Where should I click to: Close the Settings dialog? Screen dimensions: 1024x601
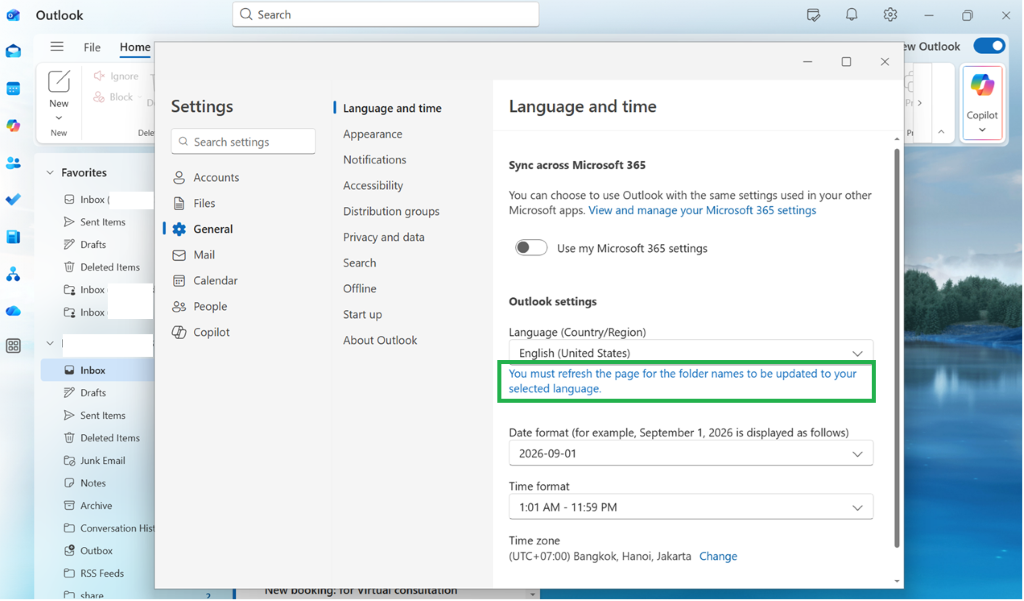click(885, 61)
